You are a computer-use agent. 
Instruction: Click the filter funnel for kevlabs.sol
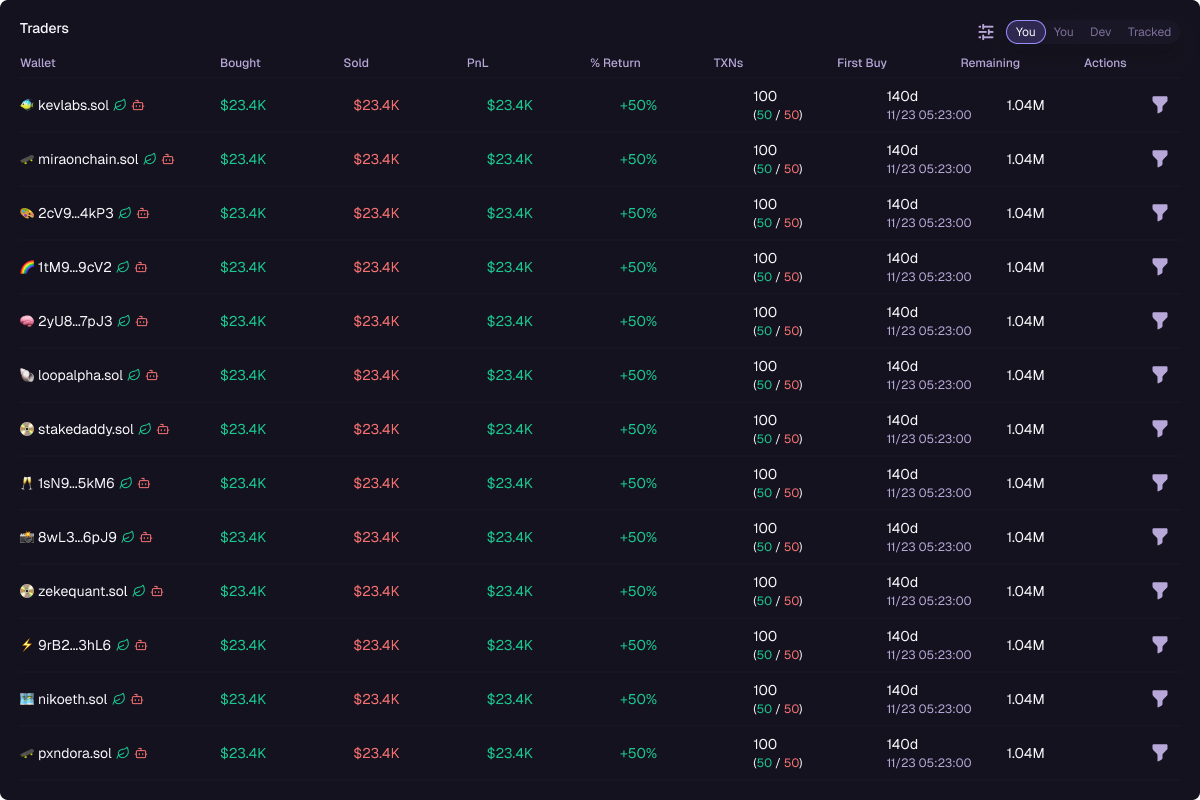tap(1160, 105)
